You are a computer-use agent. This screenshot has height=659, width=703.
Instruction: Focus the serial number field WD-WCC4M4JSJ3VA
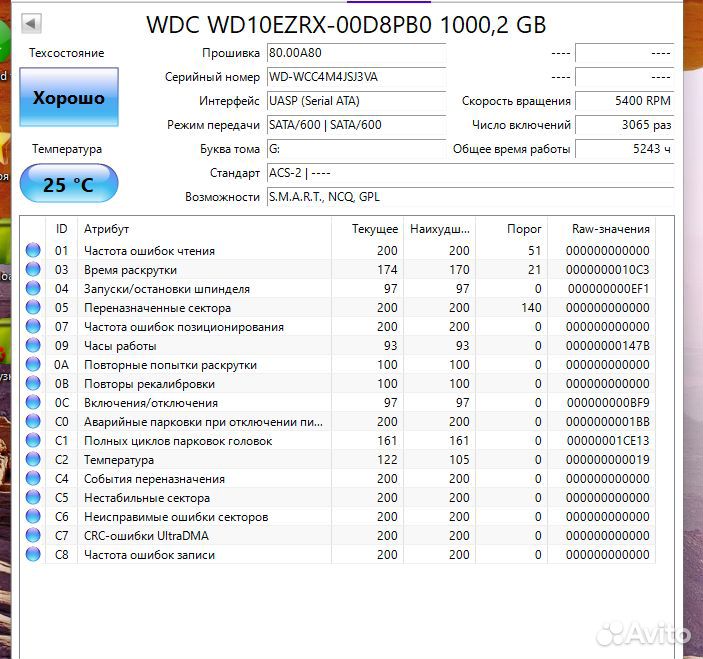(356, 77)
